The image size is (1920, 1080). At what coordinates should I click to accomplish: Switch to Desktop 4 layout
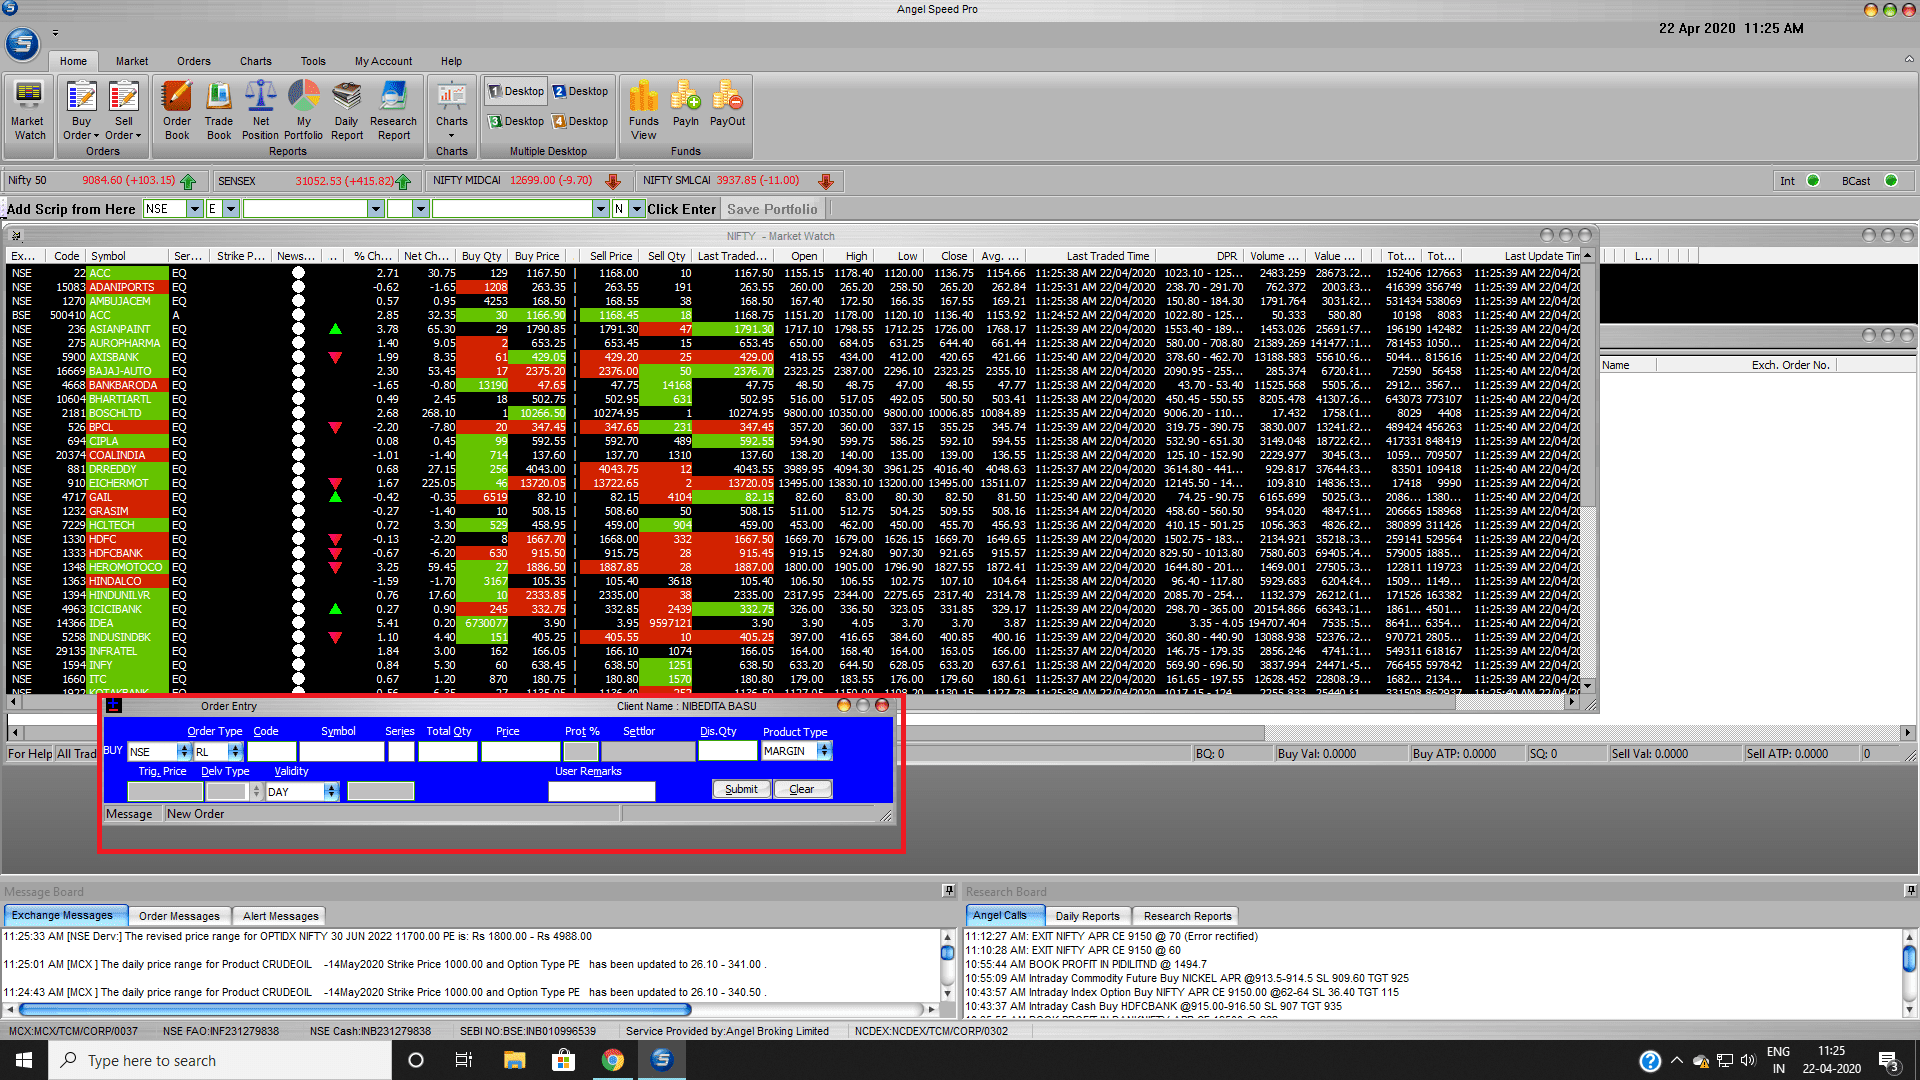pos(580,121)
